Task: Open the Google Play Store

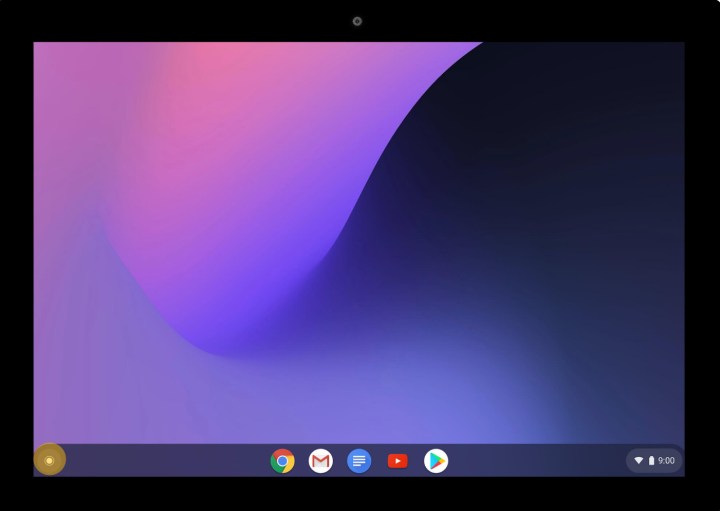Action: tap(436, 460)
